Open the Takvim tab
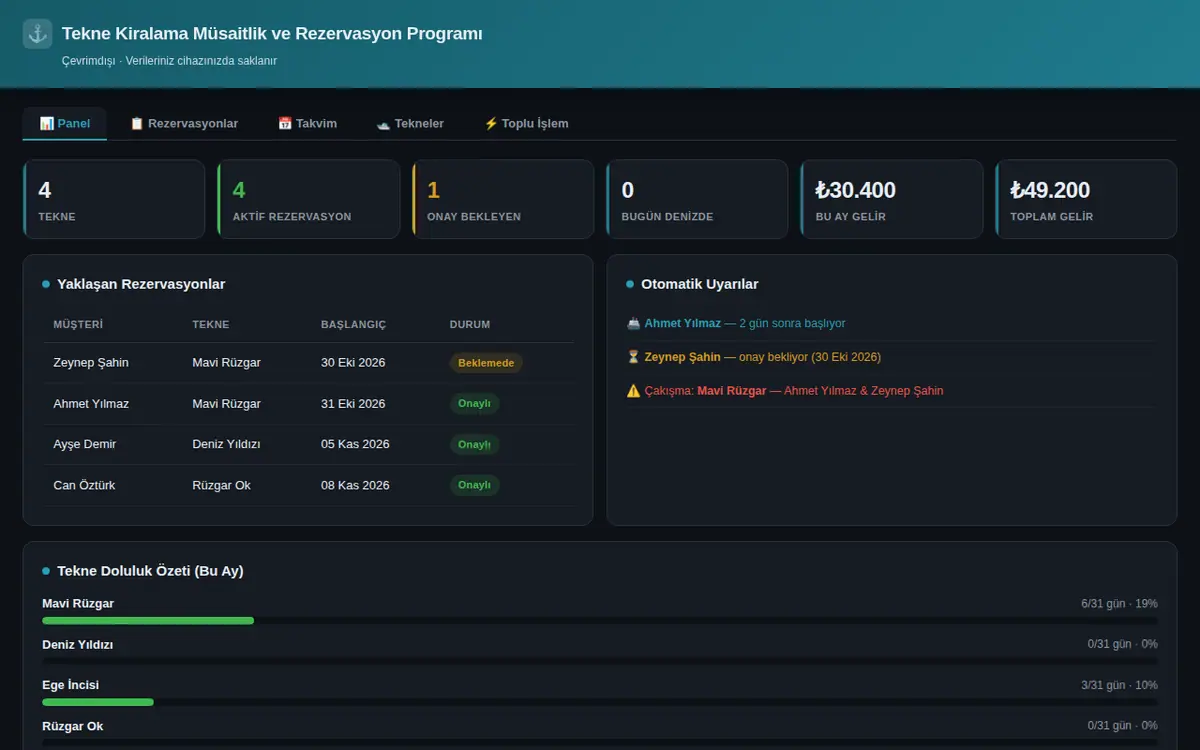This screenshot has height=750, width=1200. 307,124
